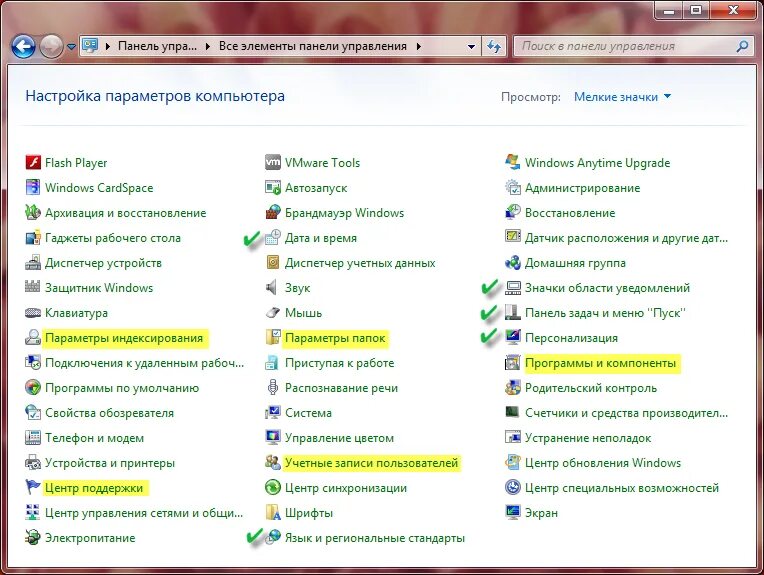The image size is (764, 575).
Task: Click the VMware Tools icon
Action: (x=273, y=162)
